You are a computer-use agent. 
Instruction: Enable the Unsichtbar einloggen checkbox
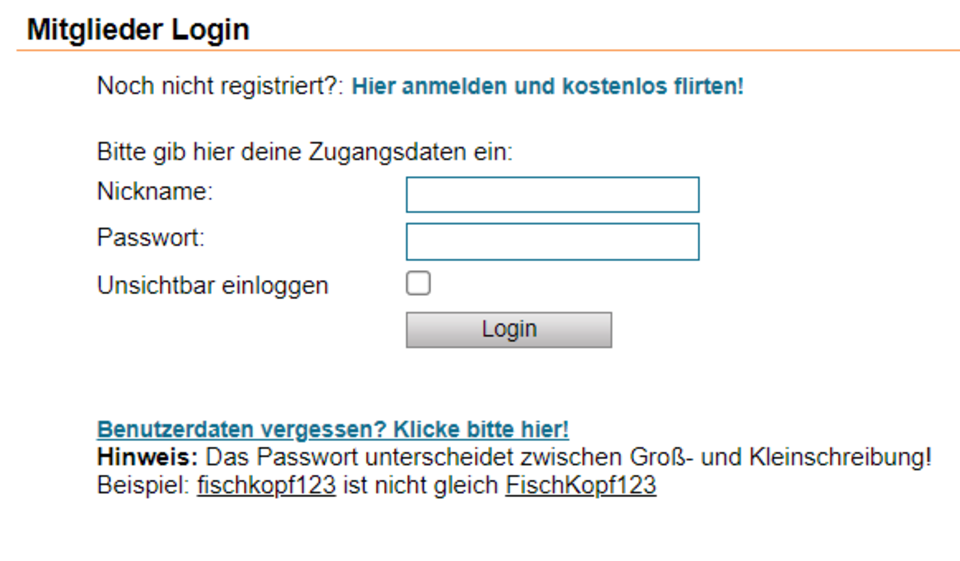pos(418,284)
